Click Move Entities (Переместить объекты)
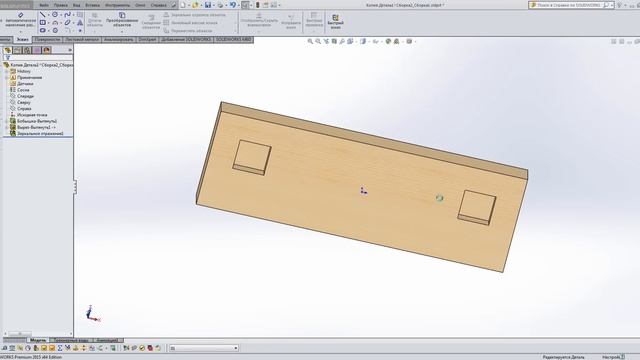 point(188,31)
